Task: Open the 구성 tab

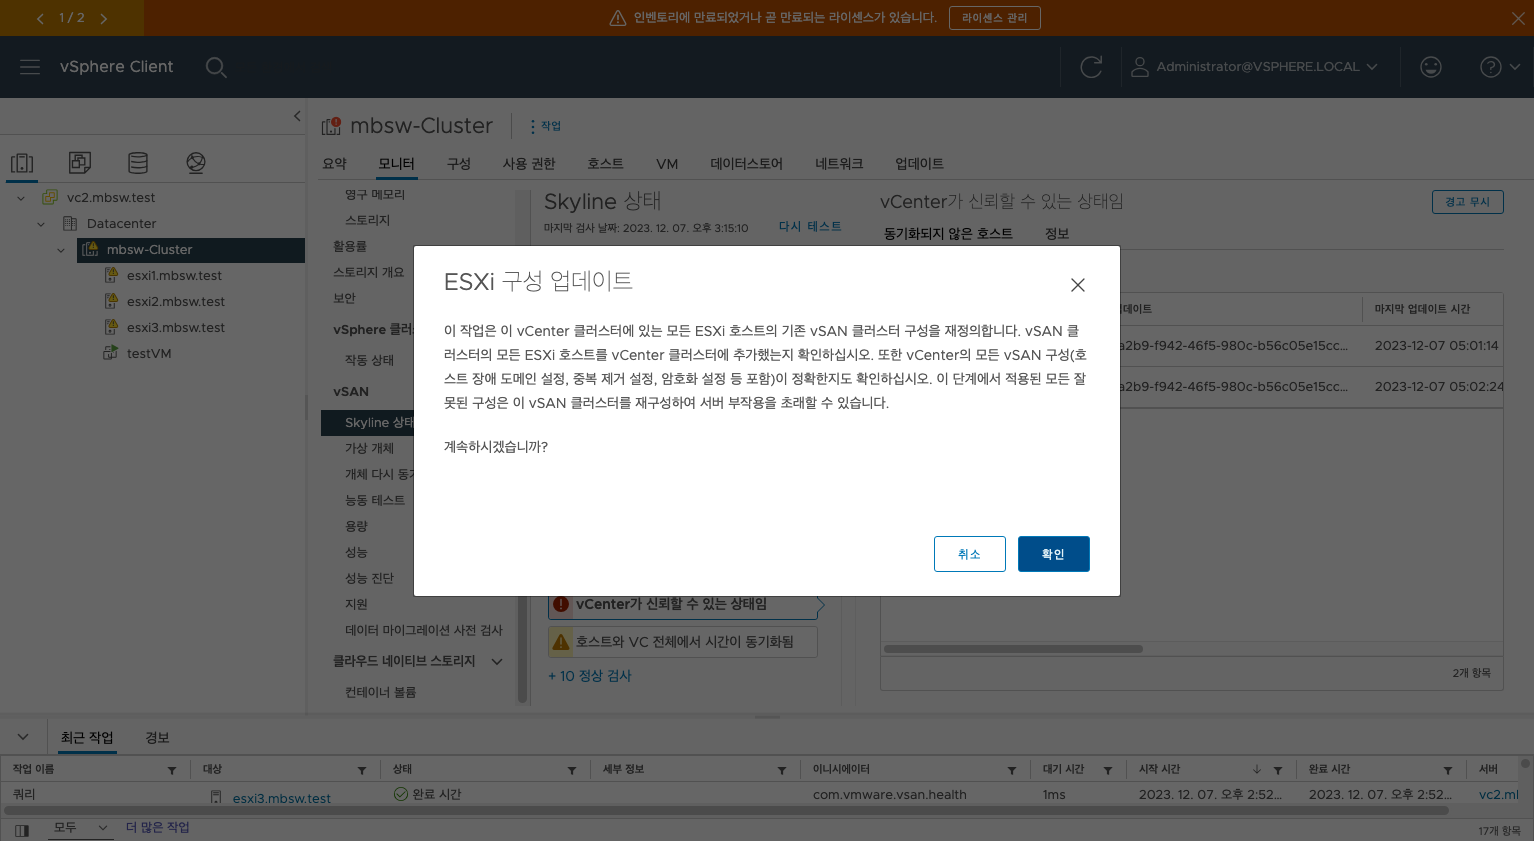Action: (458, 164)
